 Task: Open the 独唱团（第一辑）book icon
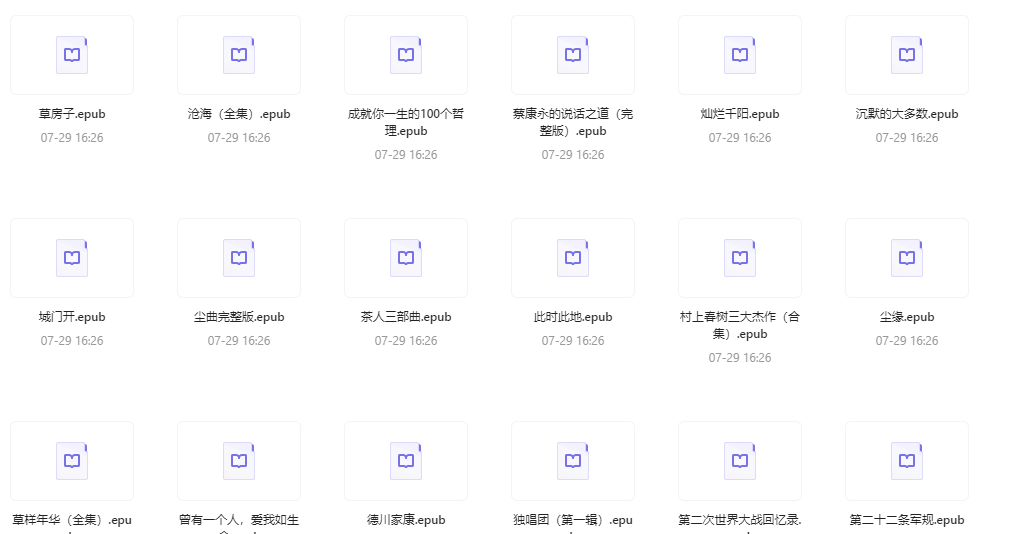[573, 461]
